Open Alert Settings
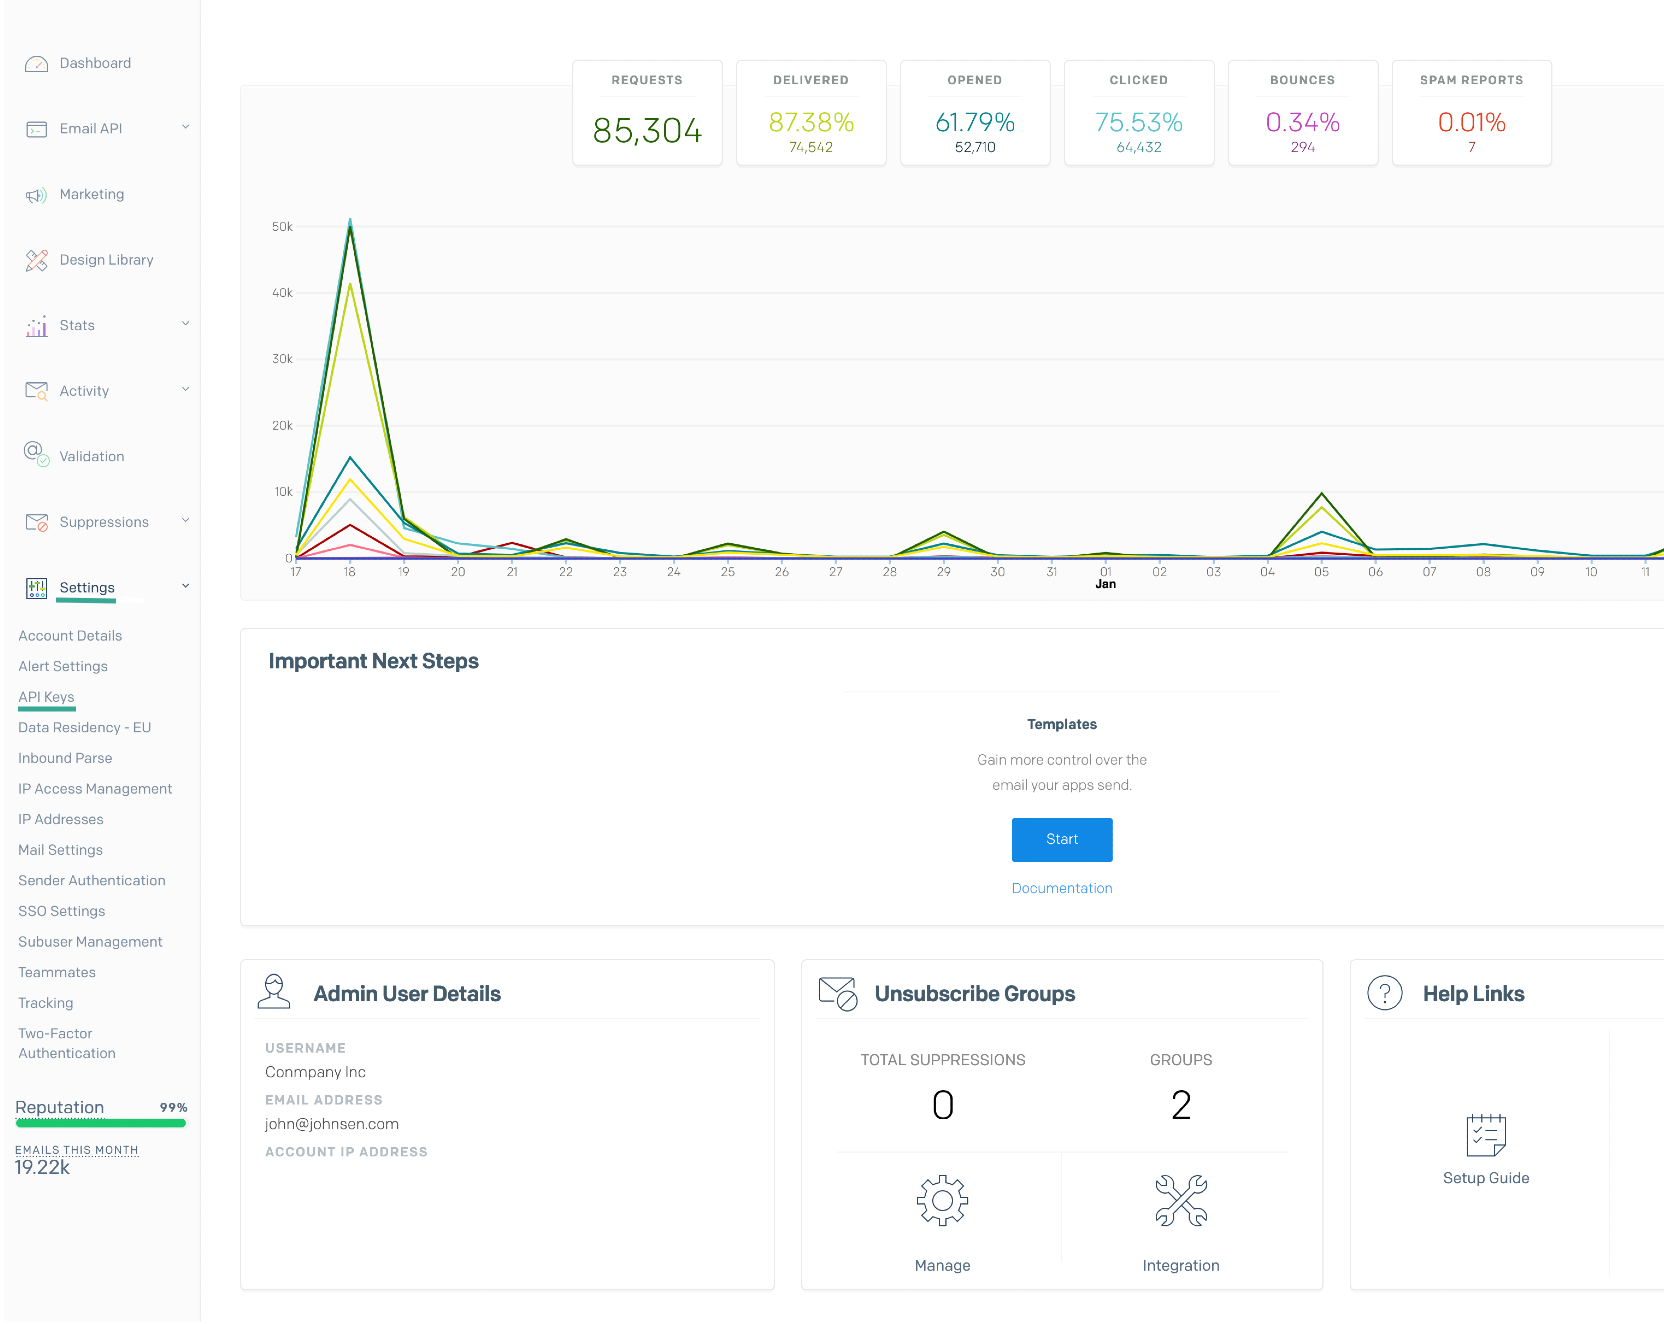 pos(63,666)
